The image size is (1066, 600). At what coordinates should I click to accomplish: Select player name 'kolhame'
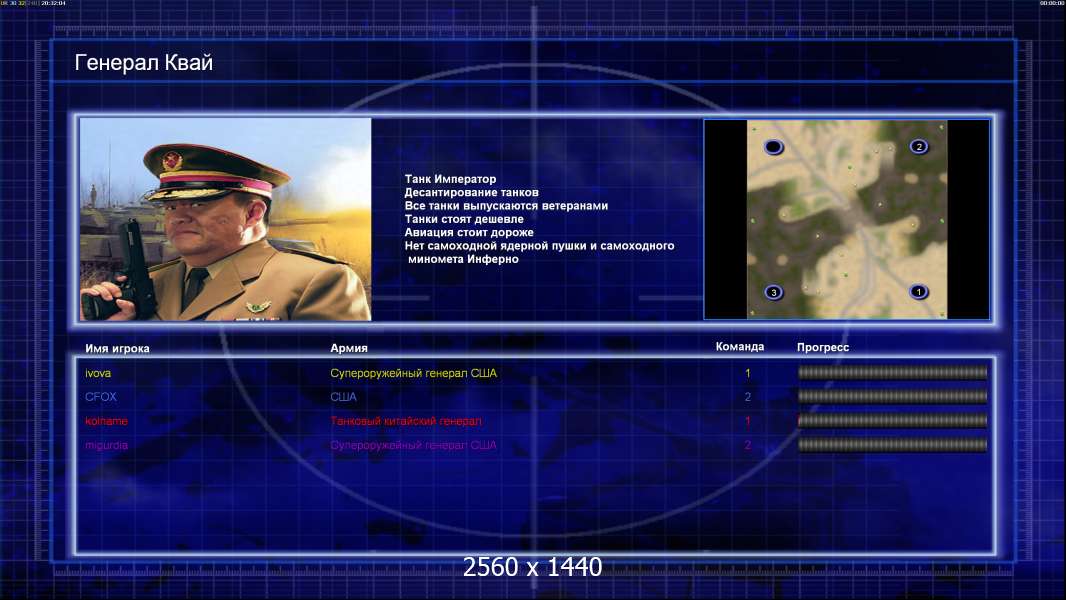click(x=106, y=421)
